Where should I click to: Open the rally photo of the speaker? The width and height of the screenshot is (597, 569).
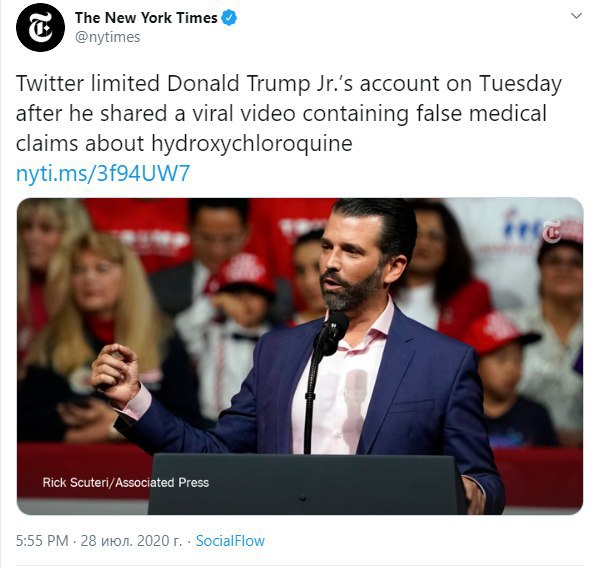pos(300,356)
